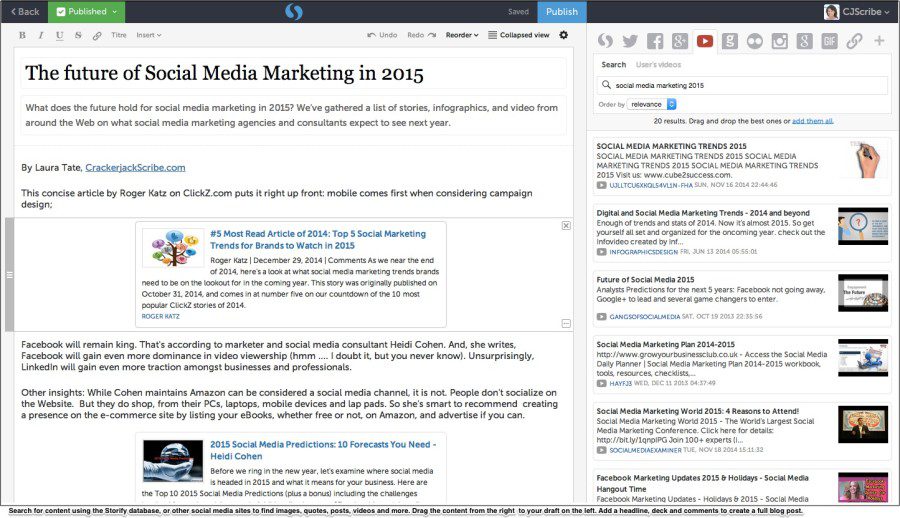Select the Google+ source icon
The height and width of the screenshot is (518, 900).
click(x=680, y=41)
